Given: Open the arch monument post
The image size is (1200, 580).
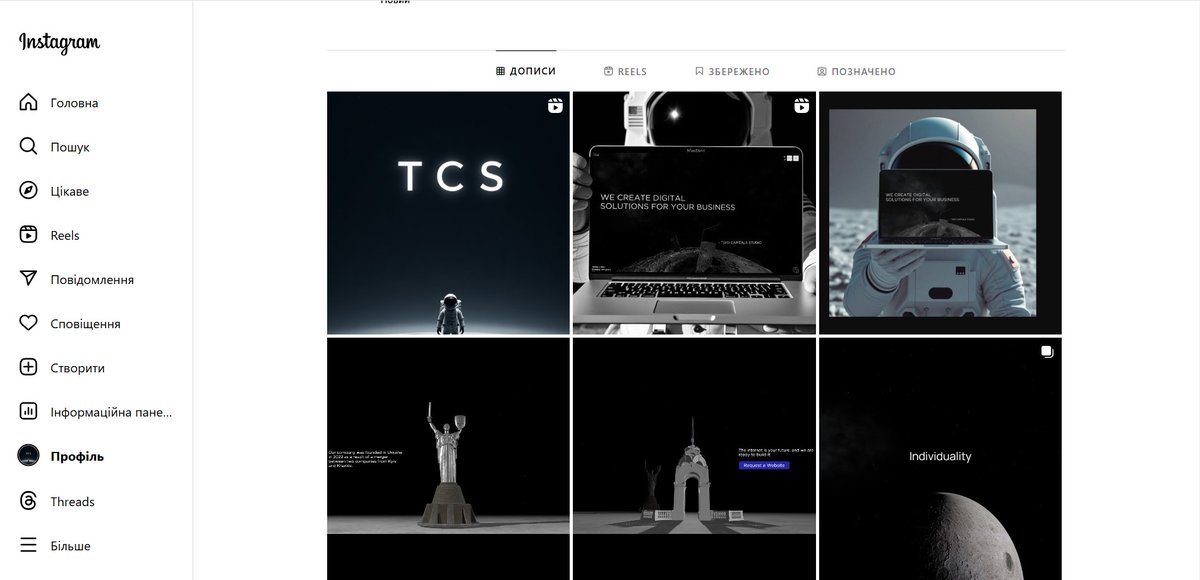Looking at the screenshot, I should [x=694, y=458].
